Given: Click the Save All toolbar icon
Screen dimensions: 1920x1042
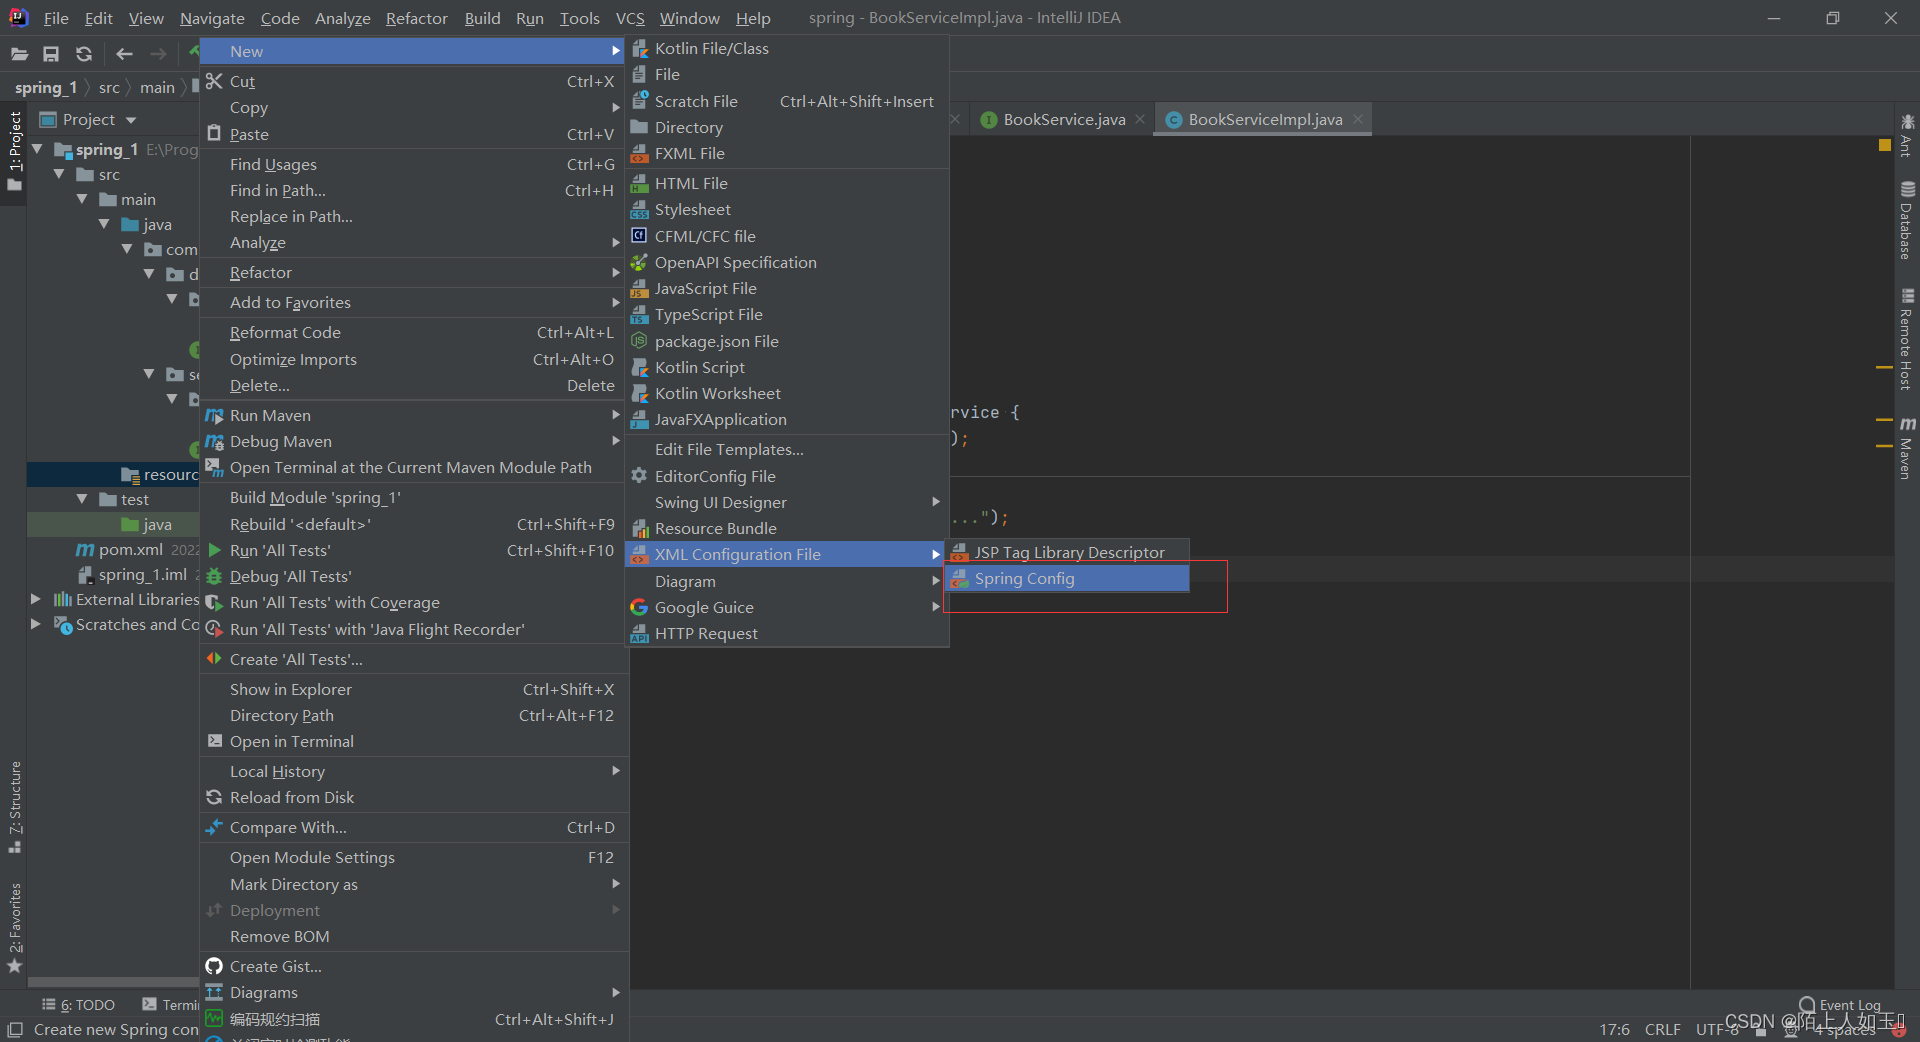Looking at the screenshot, I should coord(51,54).
